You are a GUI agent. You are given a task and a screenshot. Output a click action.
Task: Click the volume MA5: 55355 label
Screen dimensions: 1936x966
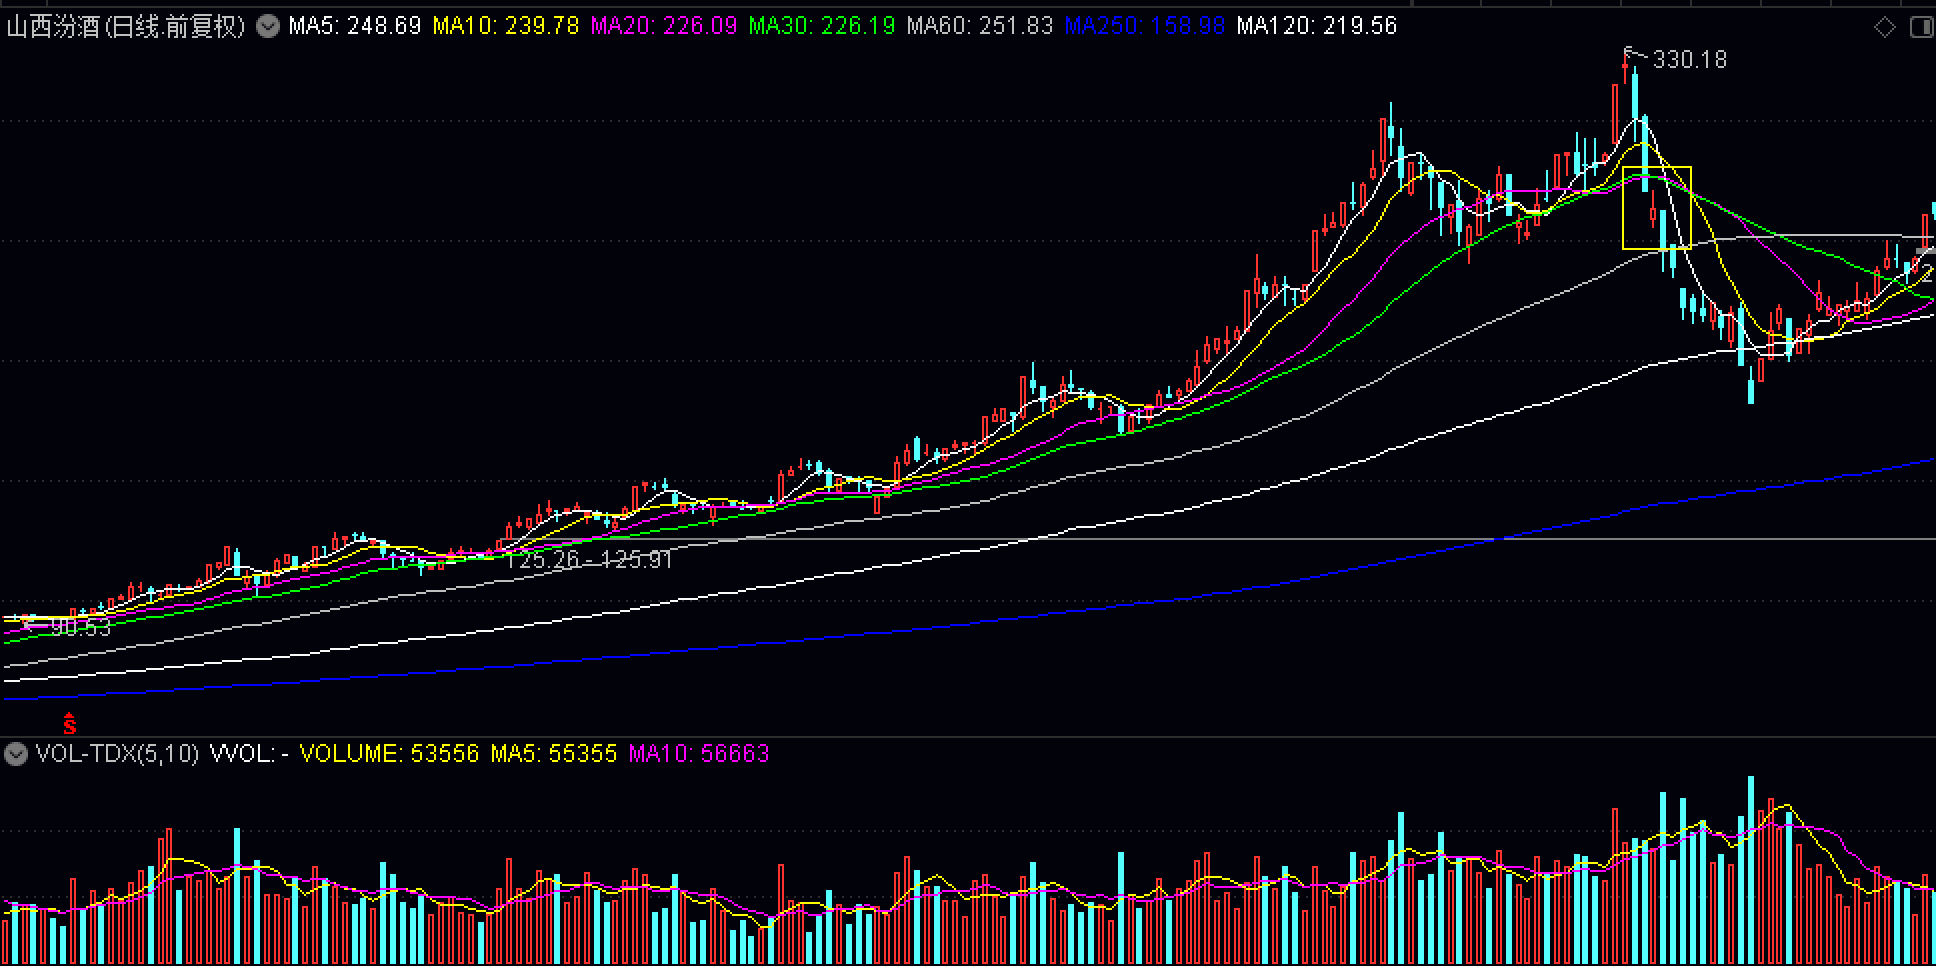pyautogui.click(x=554, y=754)
